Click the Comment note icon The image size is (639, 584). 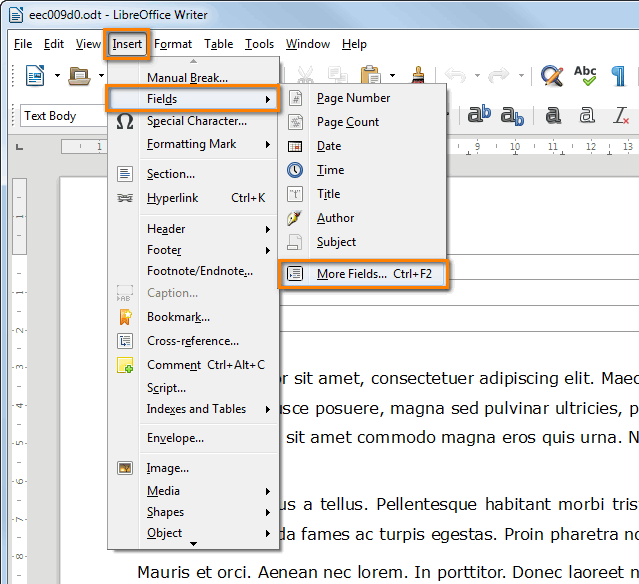coord(125,365)
